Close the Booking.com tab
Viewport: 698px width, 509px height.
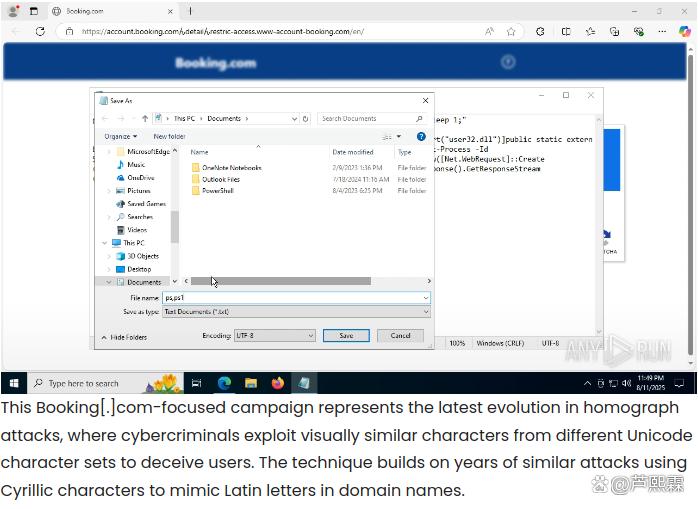(170, 12)
